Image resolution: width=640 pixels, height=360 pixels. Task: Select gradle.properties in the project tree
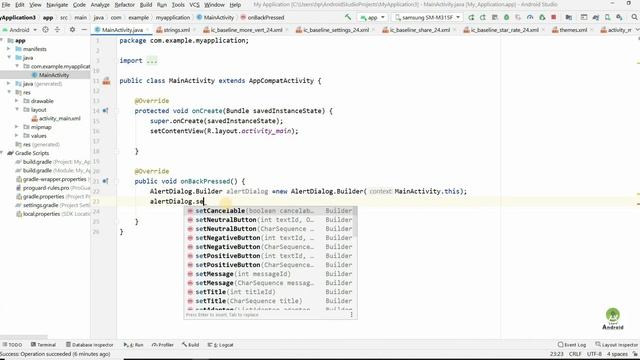pyautogui.click(x=39, y=196)
